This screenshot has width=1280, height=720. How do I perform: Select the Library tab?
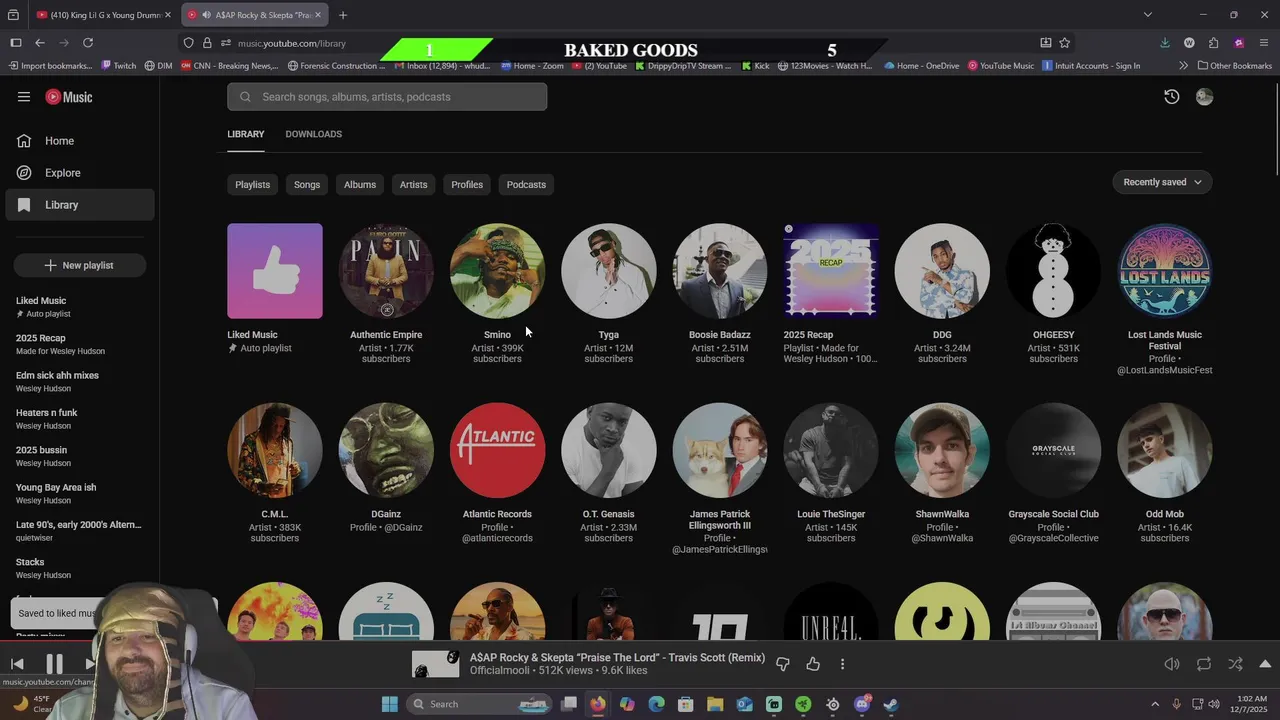(246, 134)
